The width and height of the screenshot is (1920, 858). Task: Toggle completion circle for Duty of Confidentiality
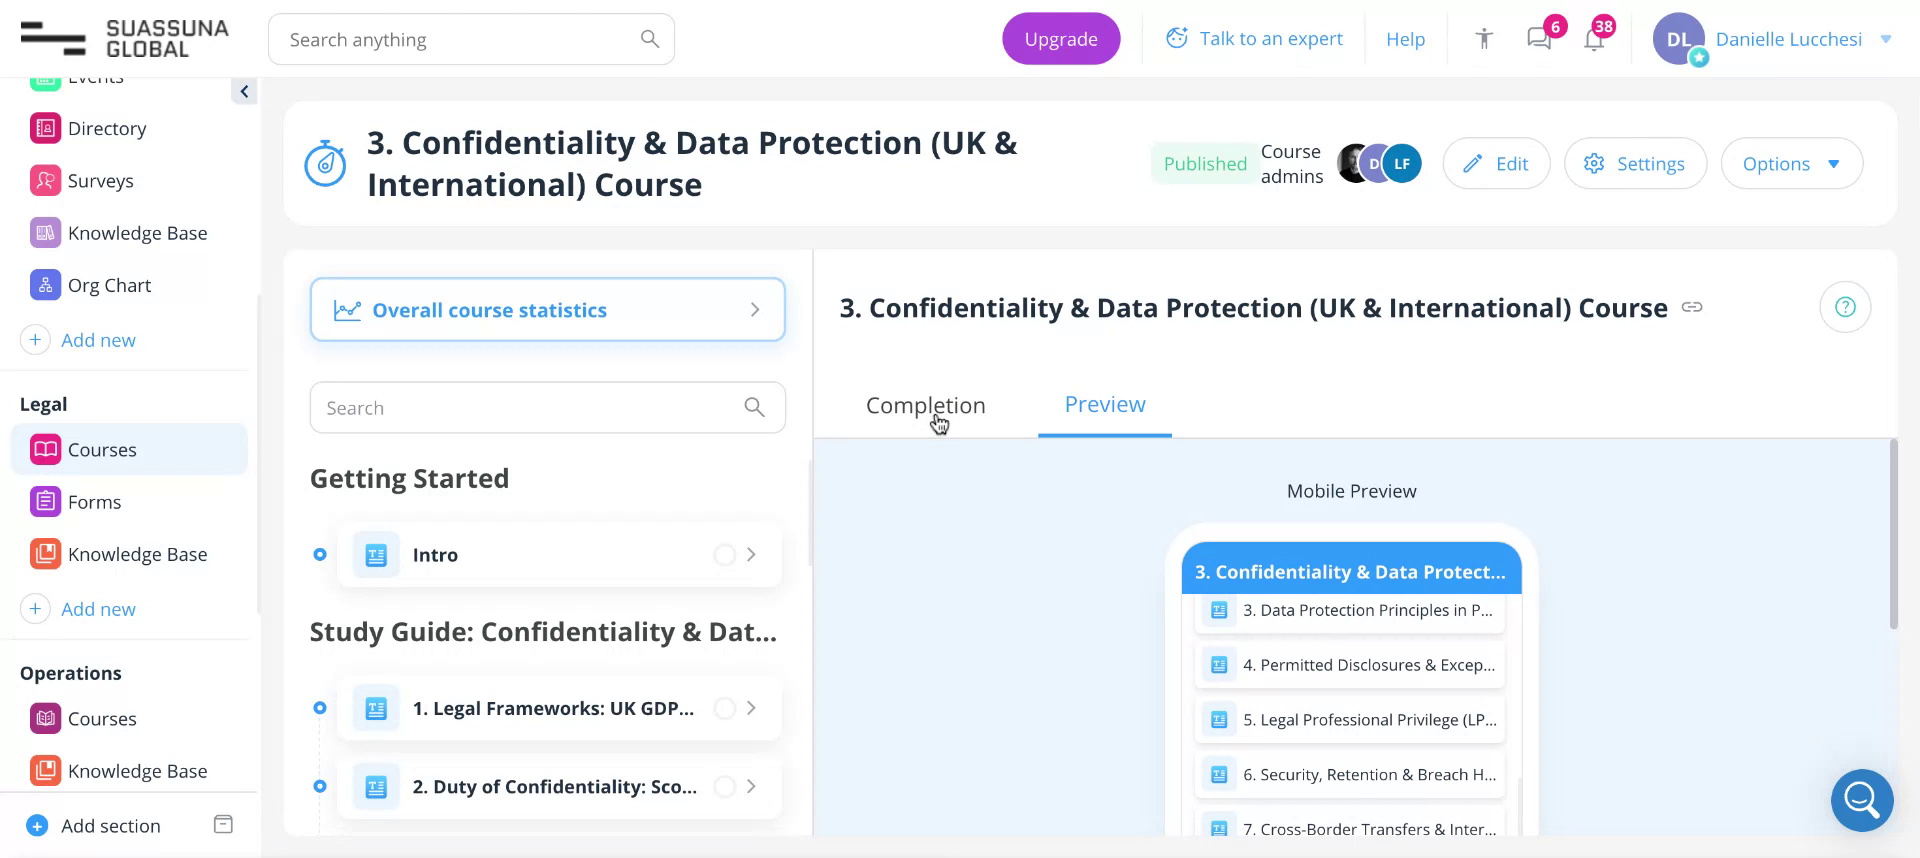point(724,787)
